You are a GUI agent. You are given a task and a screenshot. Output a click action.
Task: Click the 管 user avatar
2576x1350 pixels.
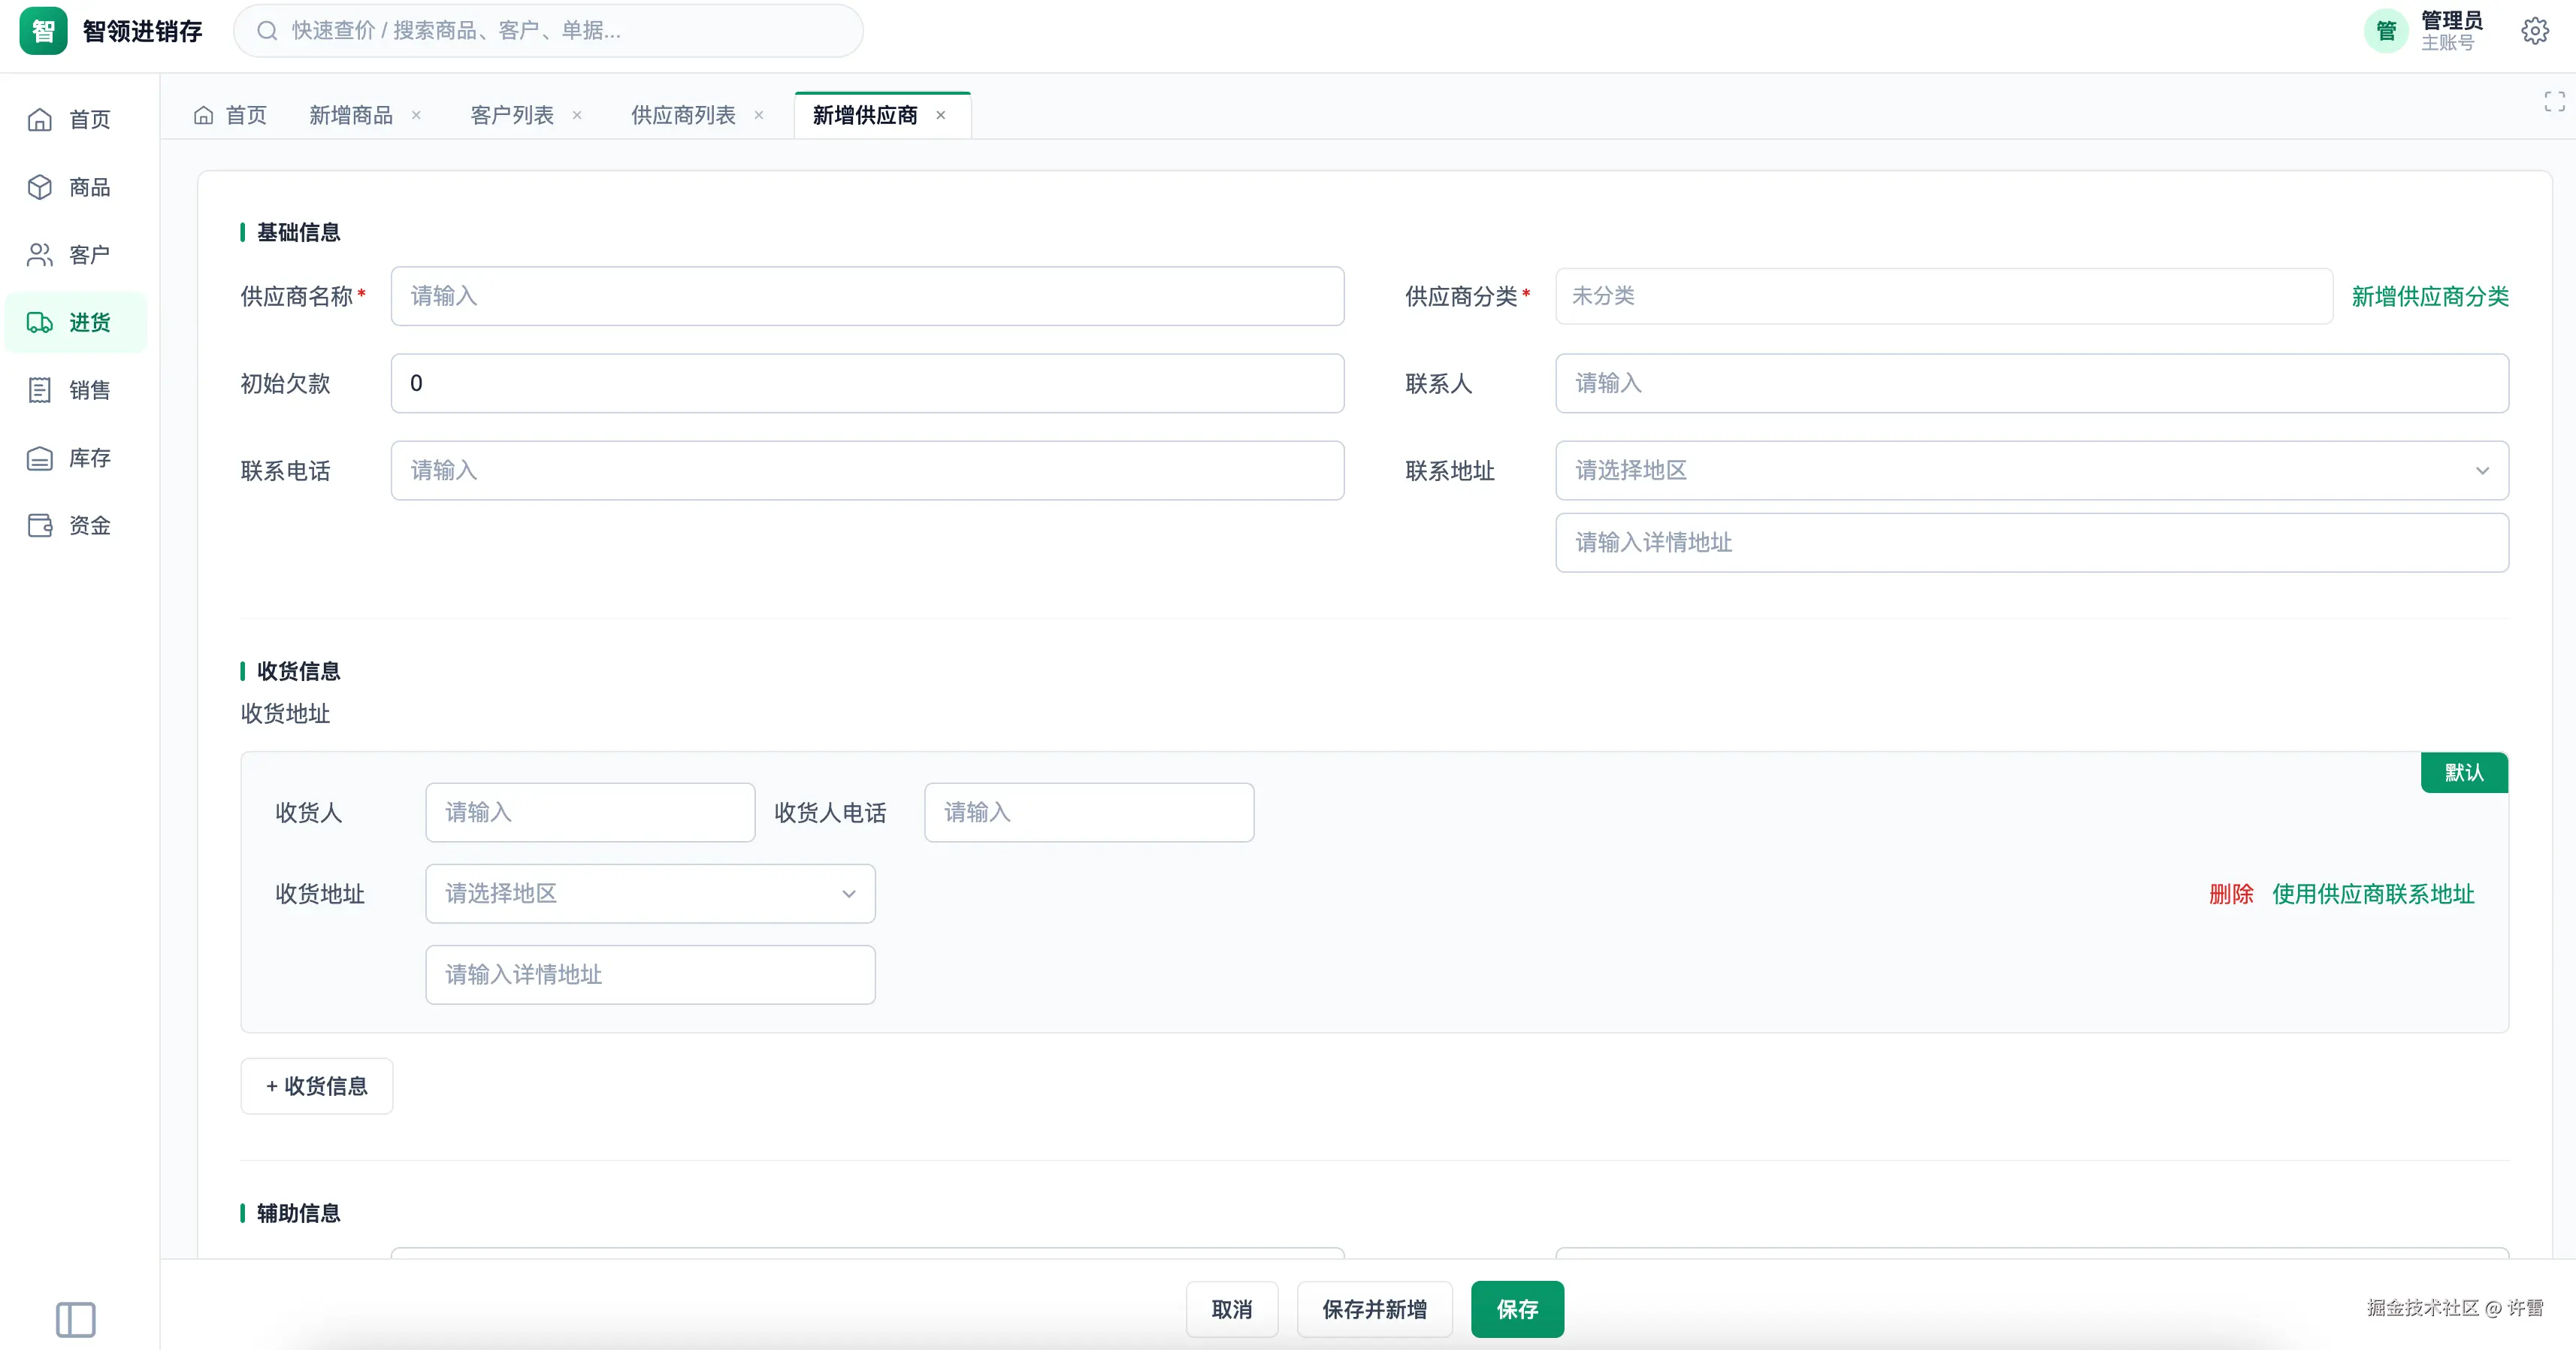[2386, 31]
